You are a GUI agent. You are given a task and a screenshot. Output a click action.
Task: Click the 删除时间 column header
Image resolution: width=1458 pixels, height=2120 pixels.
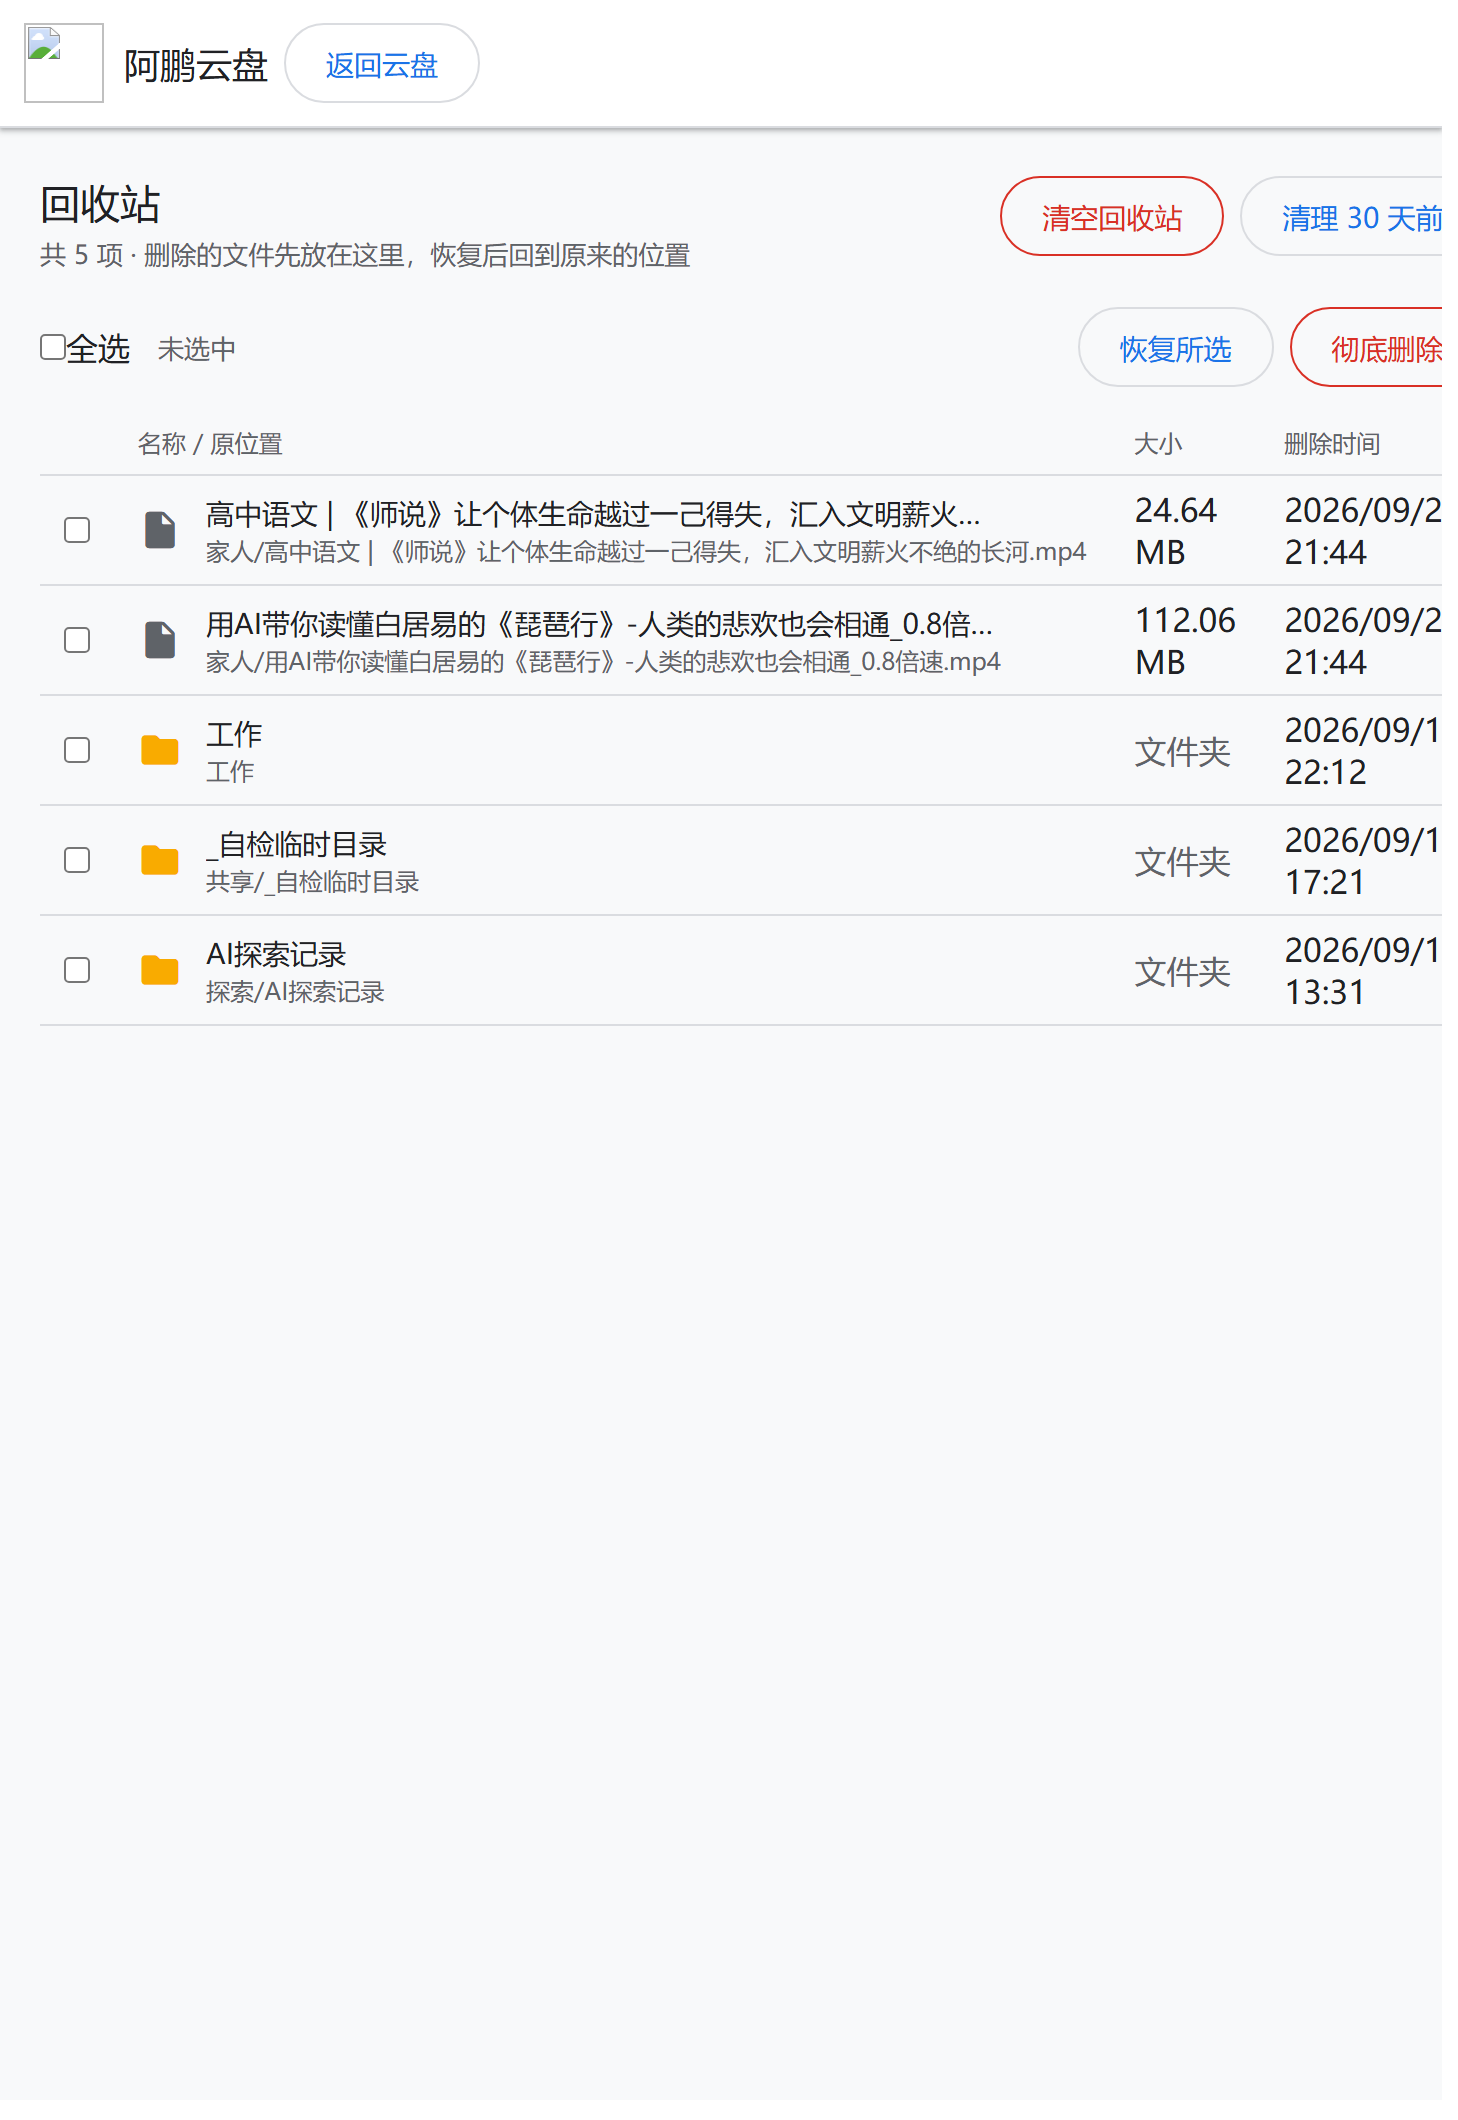(x=1332, y=444)
